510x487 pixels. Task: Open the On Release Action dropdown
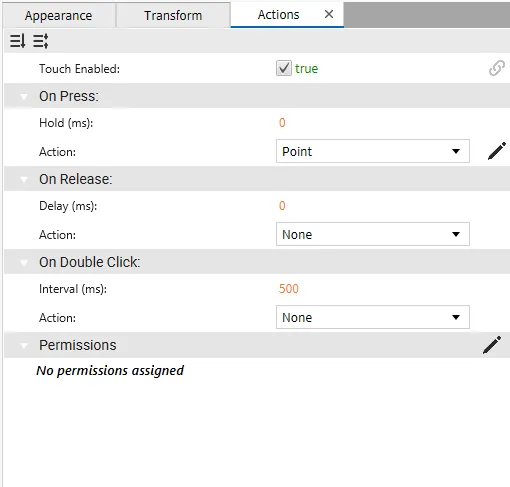click(x=373, y=234)
